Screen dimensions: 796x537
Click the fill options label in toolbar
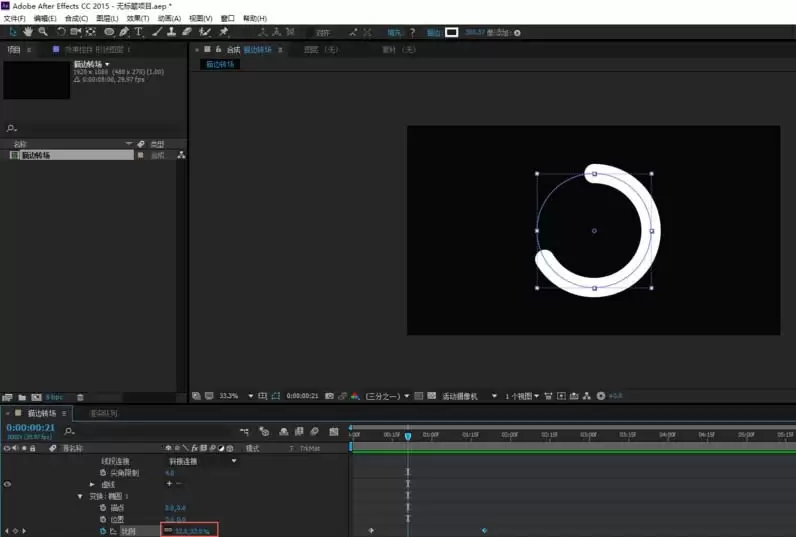pyautogui.click(x=394, y=32)
